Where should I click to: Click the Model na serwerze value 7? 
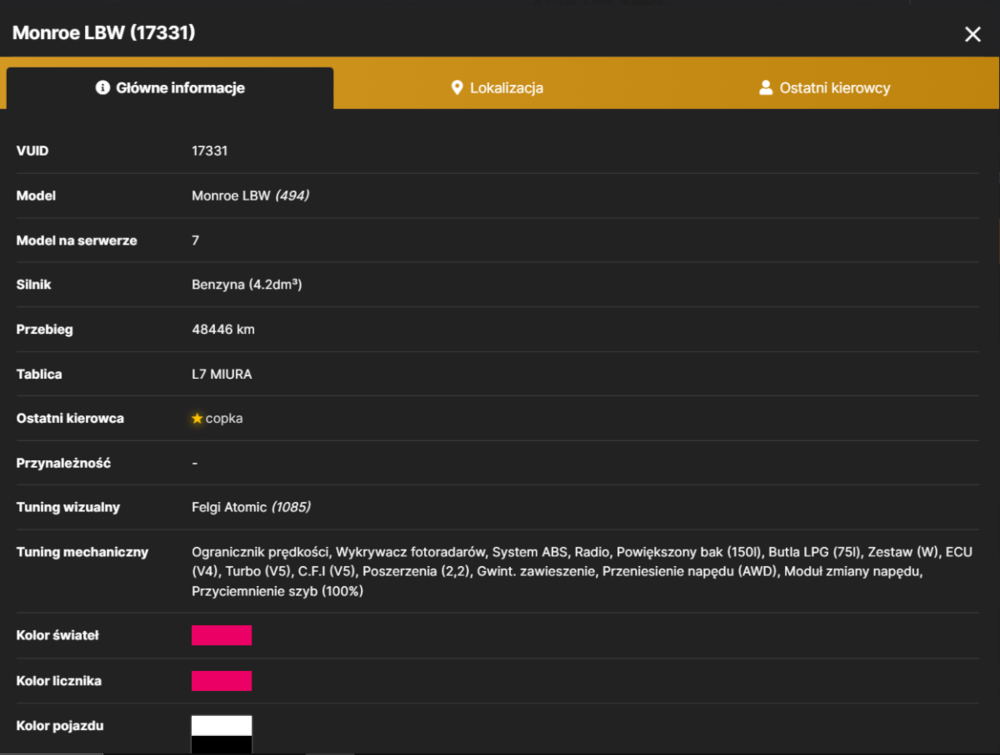195,240
